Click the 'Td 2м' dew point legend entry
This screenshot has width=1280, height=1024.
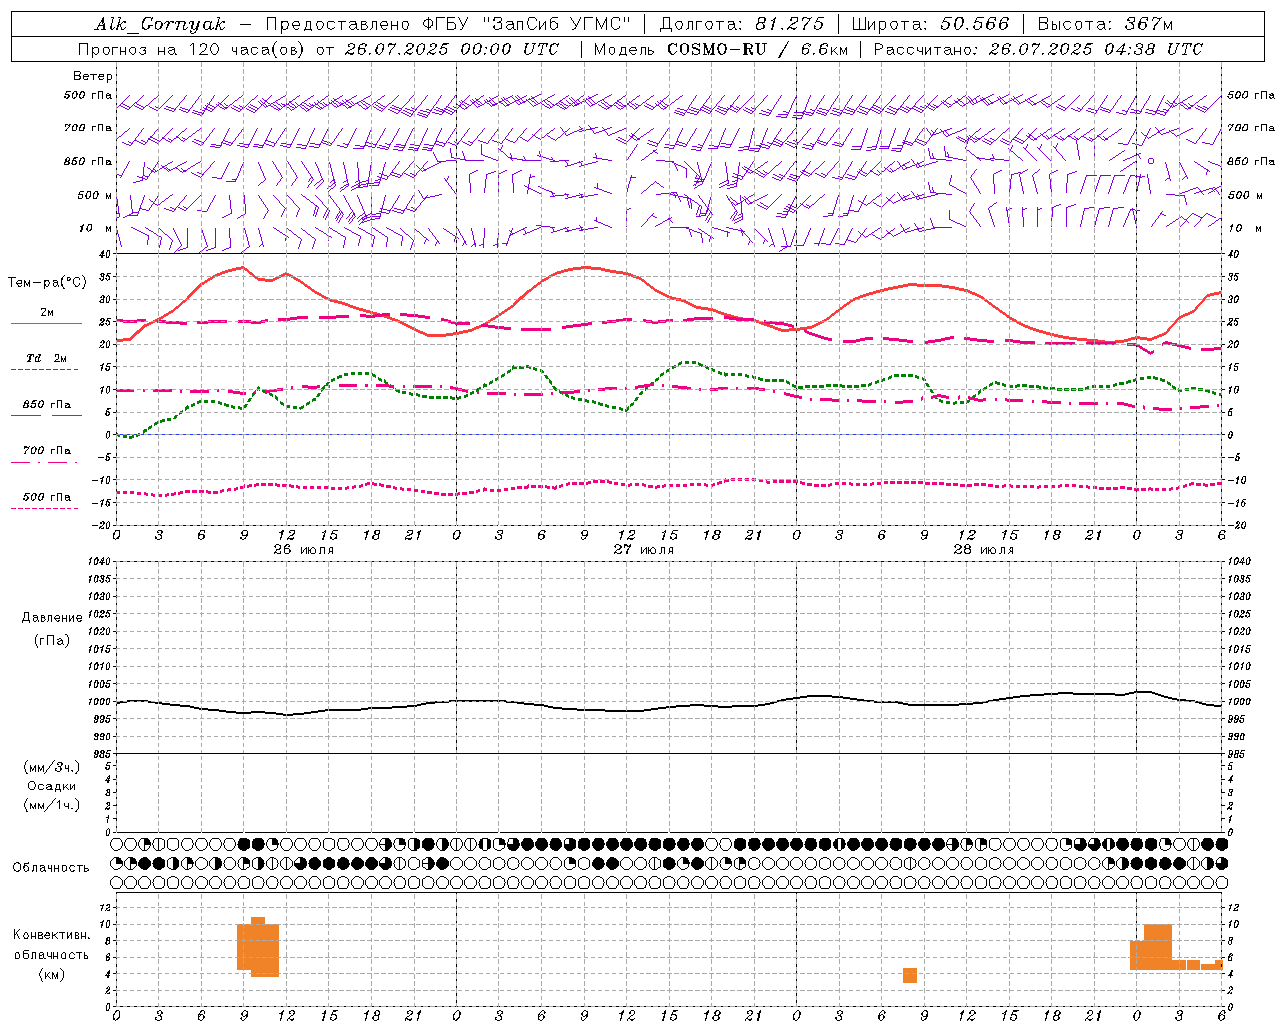coord(47,357)
